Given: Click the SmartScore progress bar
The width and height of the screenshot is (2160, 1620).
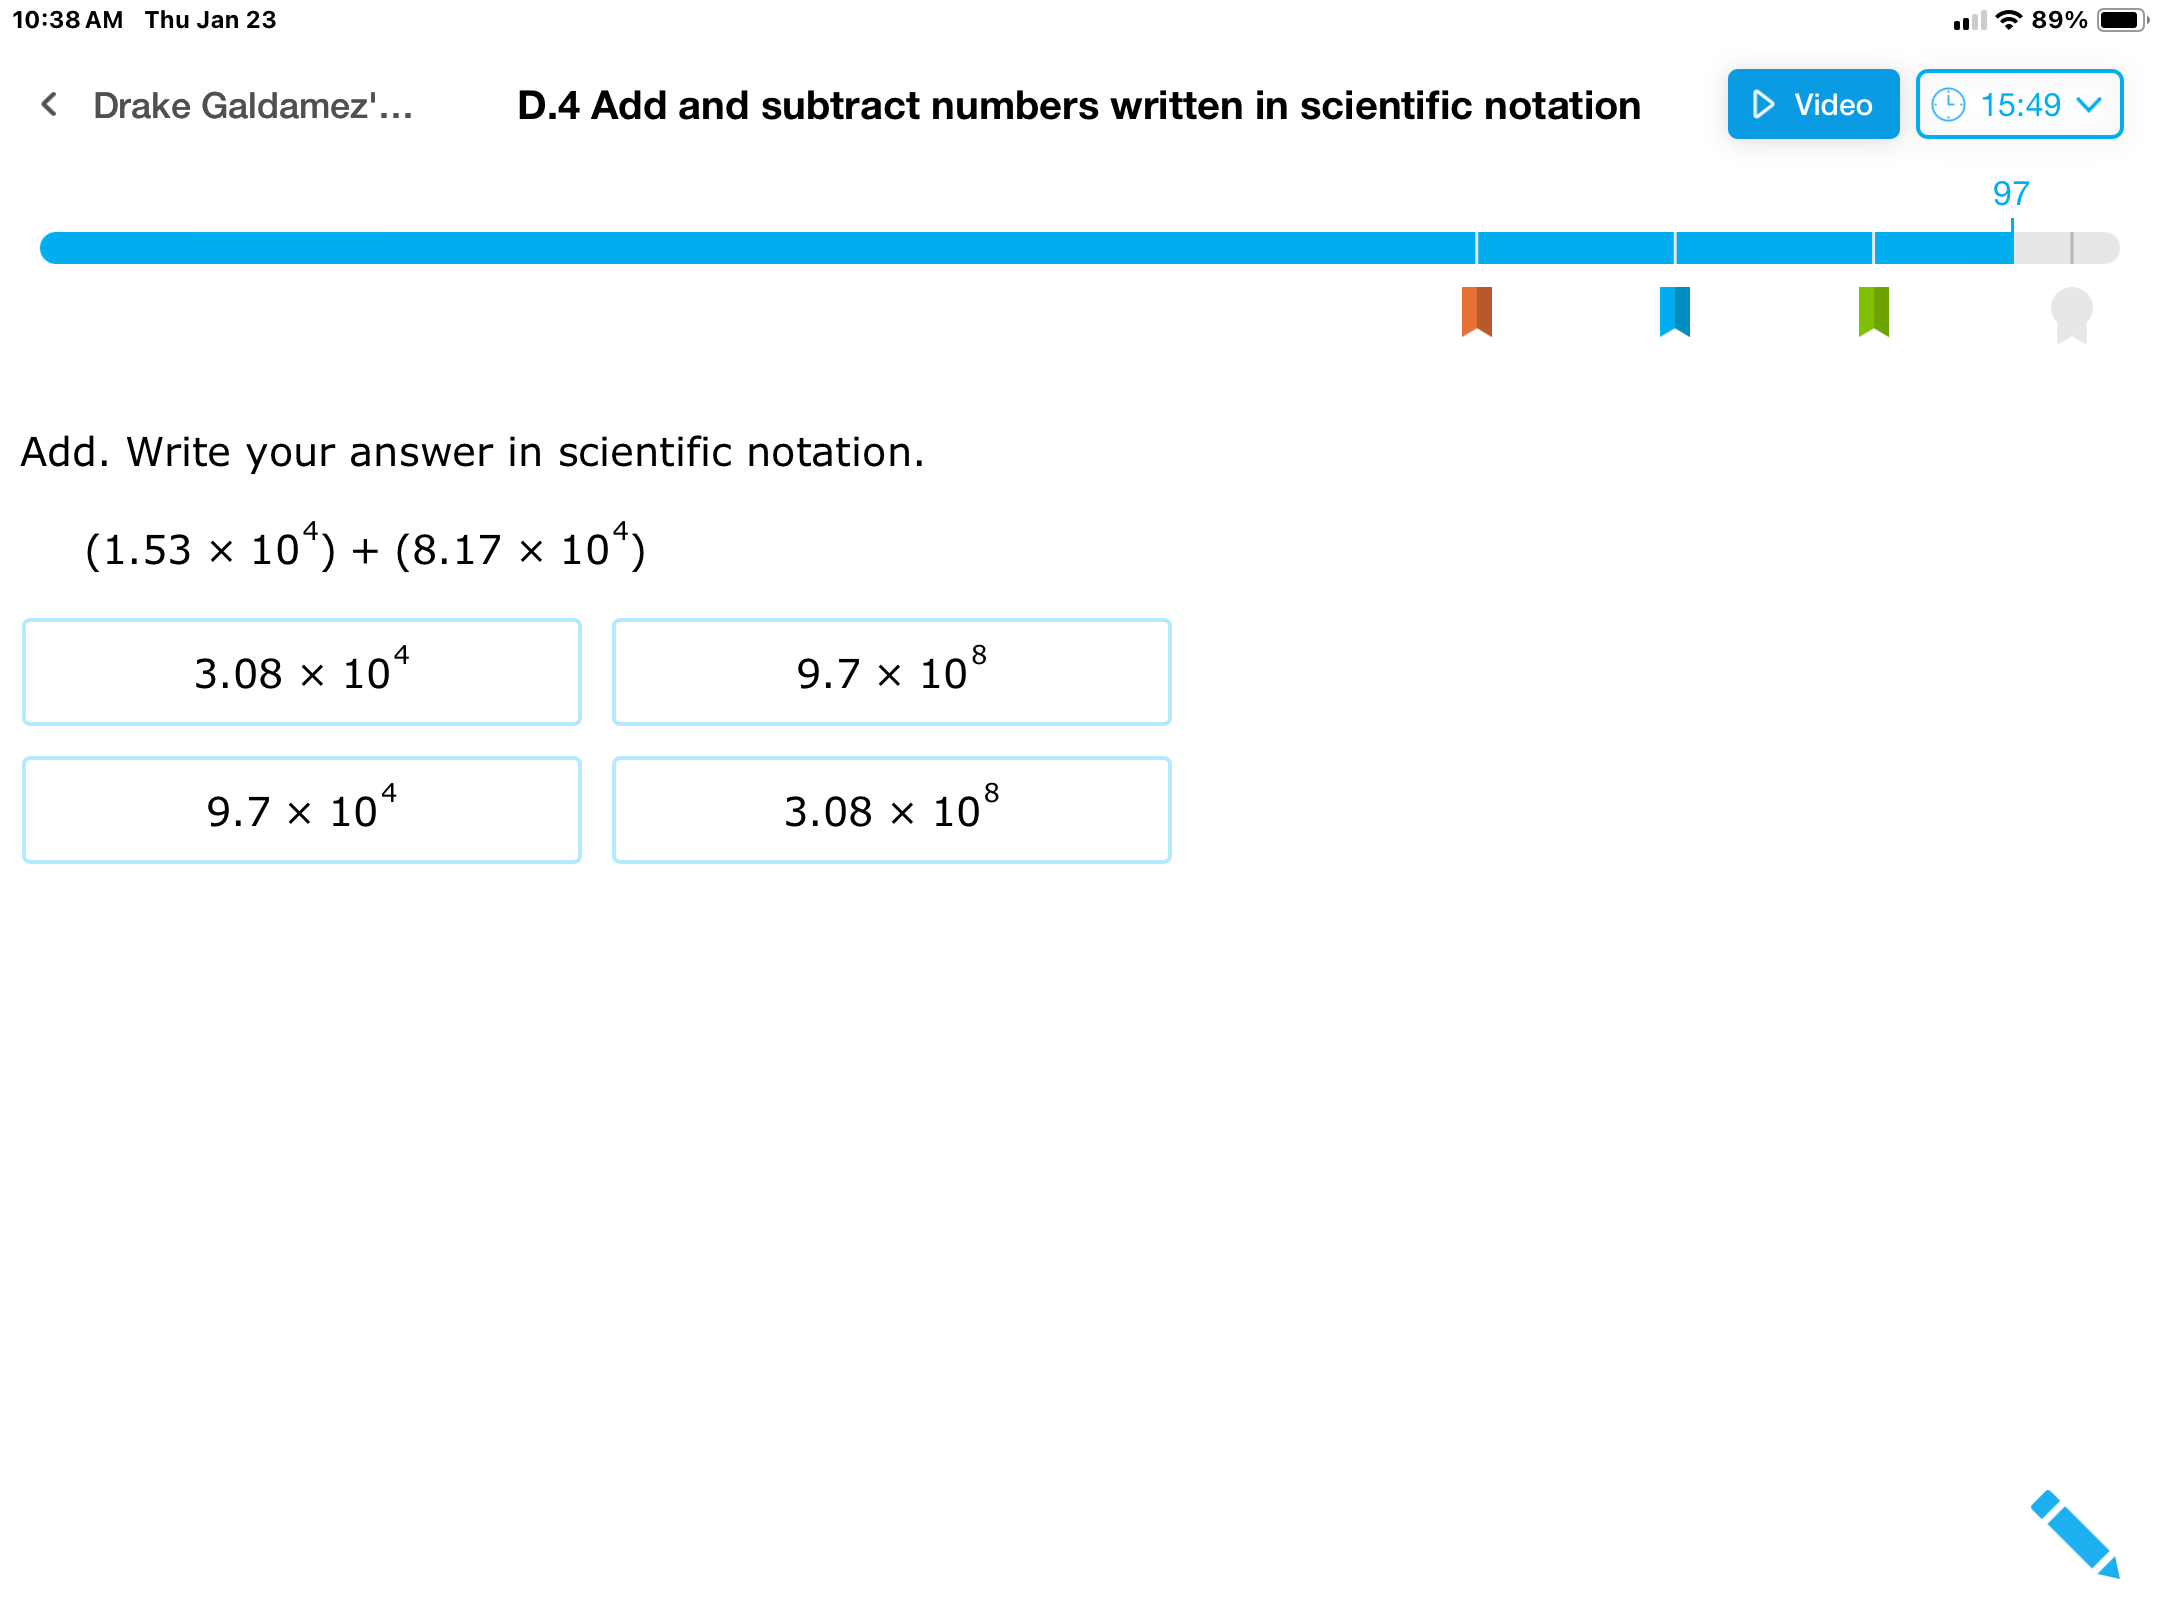Looking at the screenshot, I should [1079, 248].
